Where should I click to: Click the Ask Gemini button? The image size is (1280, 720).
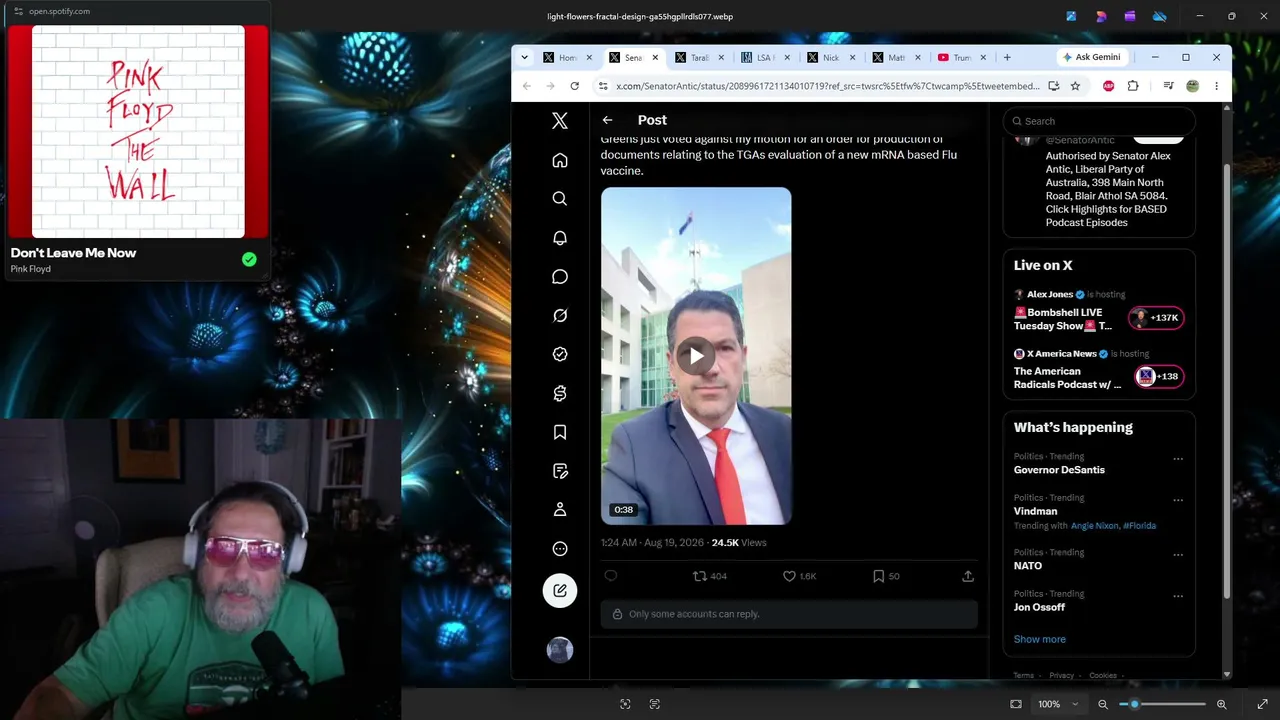(1091, 57)
